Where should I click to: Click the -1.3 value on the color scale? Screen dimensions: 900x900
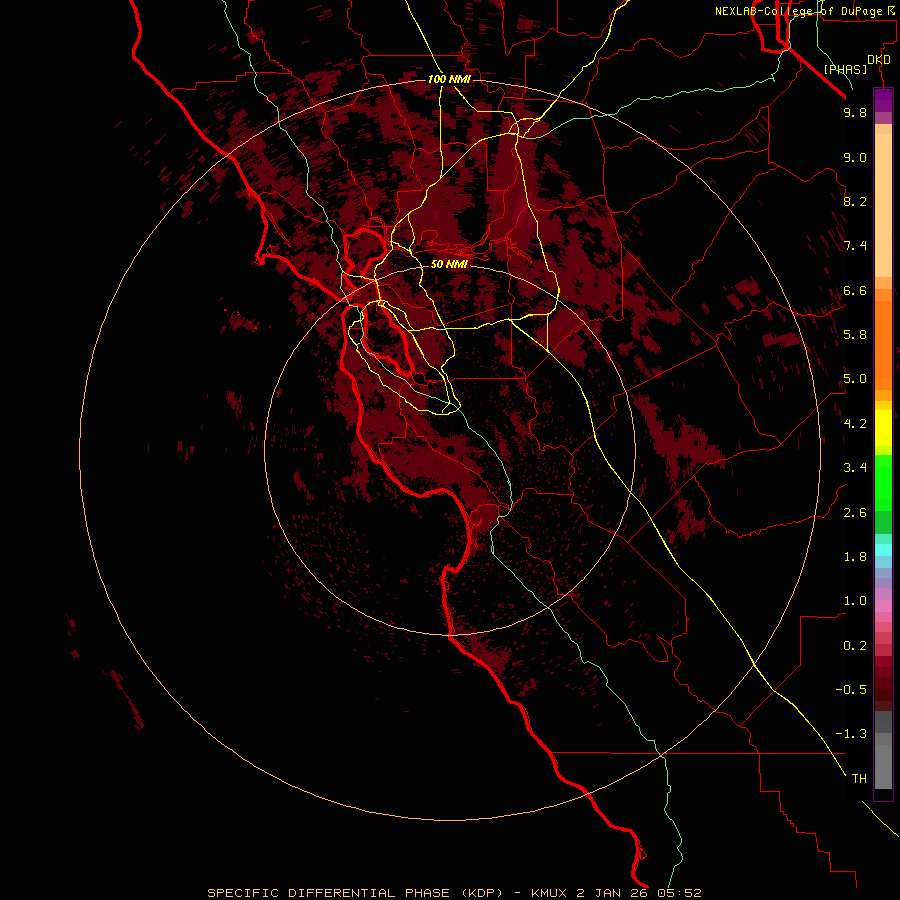851,734
